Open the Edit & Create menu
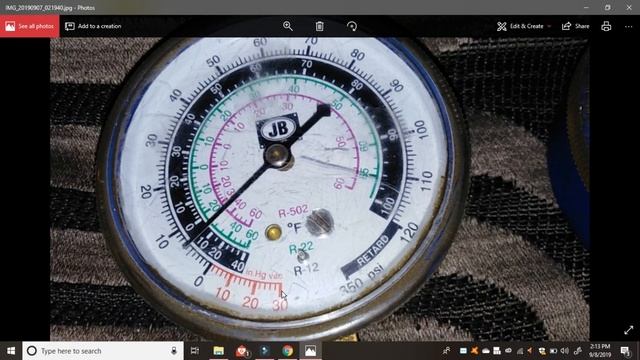640x360 pixels. [524, 26]
